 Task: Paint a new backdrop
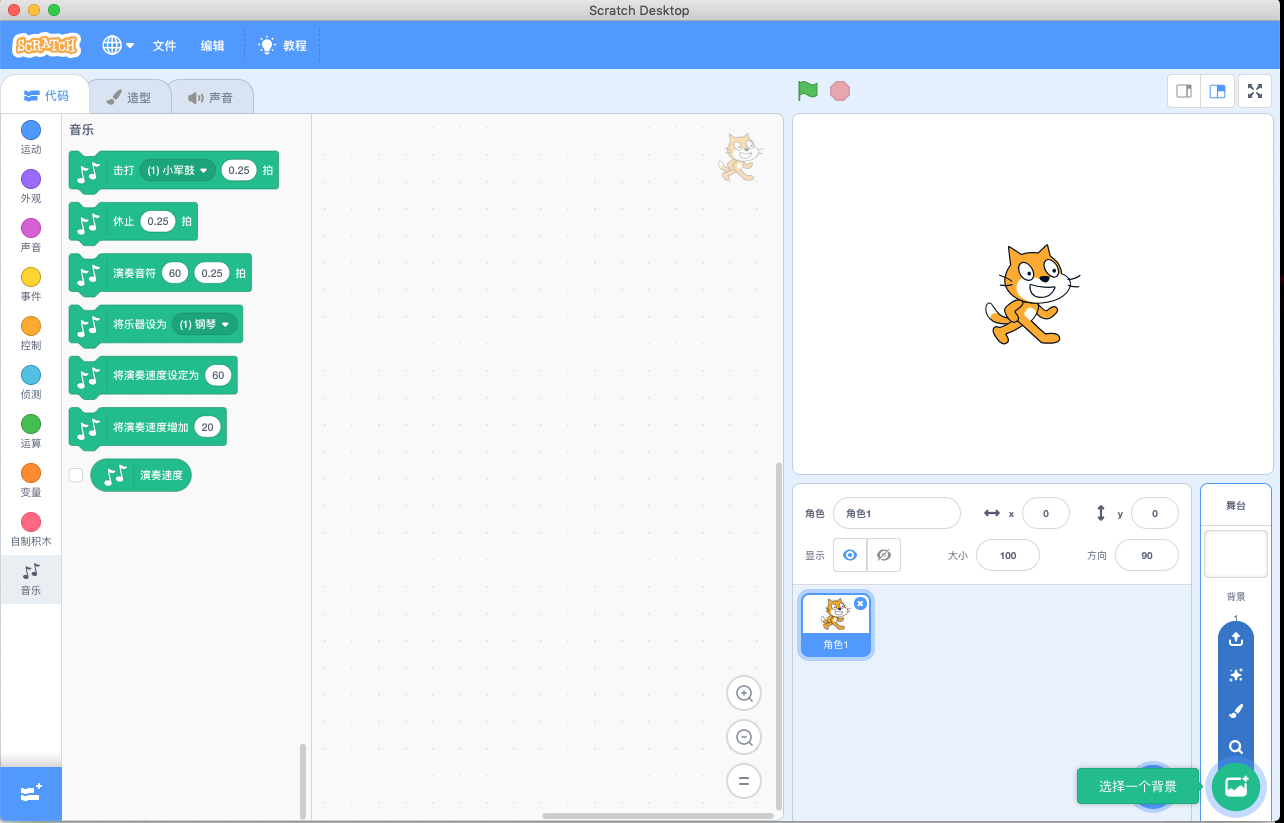(1236, 711)
